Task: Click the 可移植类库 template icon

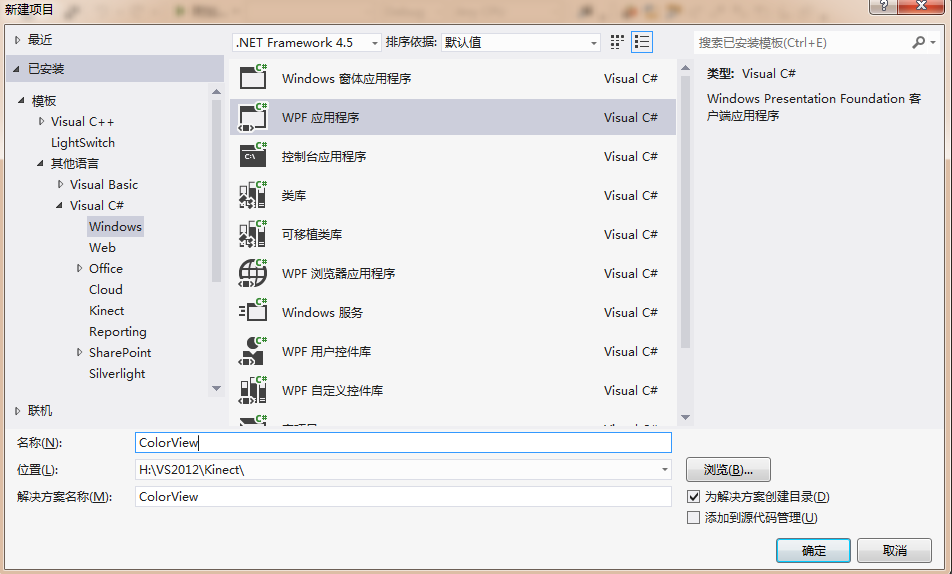Action: (x=253, y=234)
